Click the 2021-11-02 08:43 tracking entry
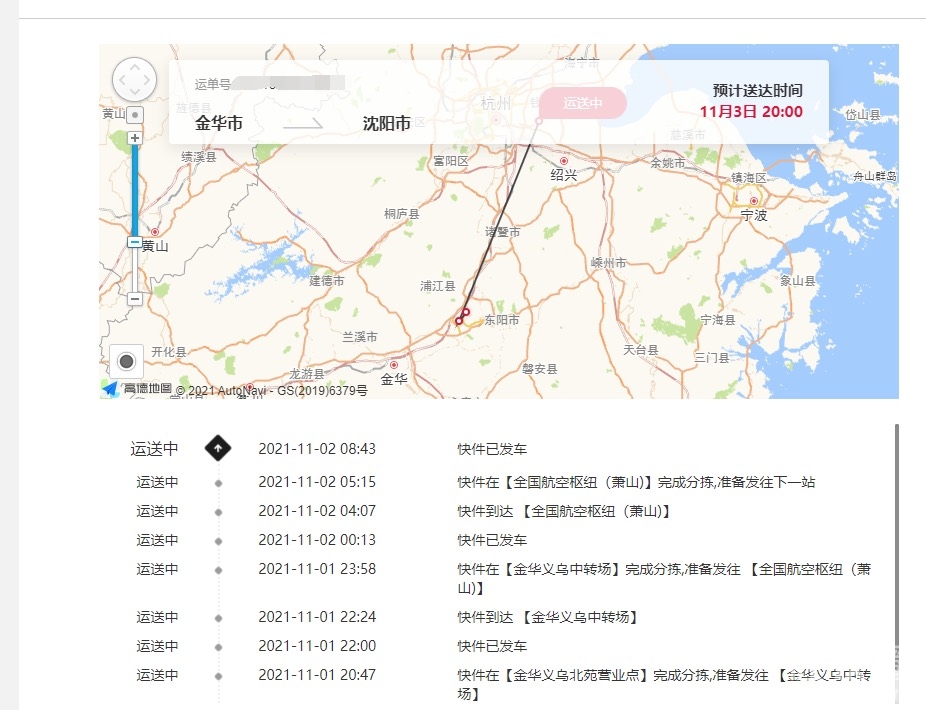Image resolution: width=926 pixels, height=710 pixels. point(317,449)
